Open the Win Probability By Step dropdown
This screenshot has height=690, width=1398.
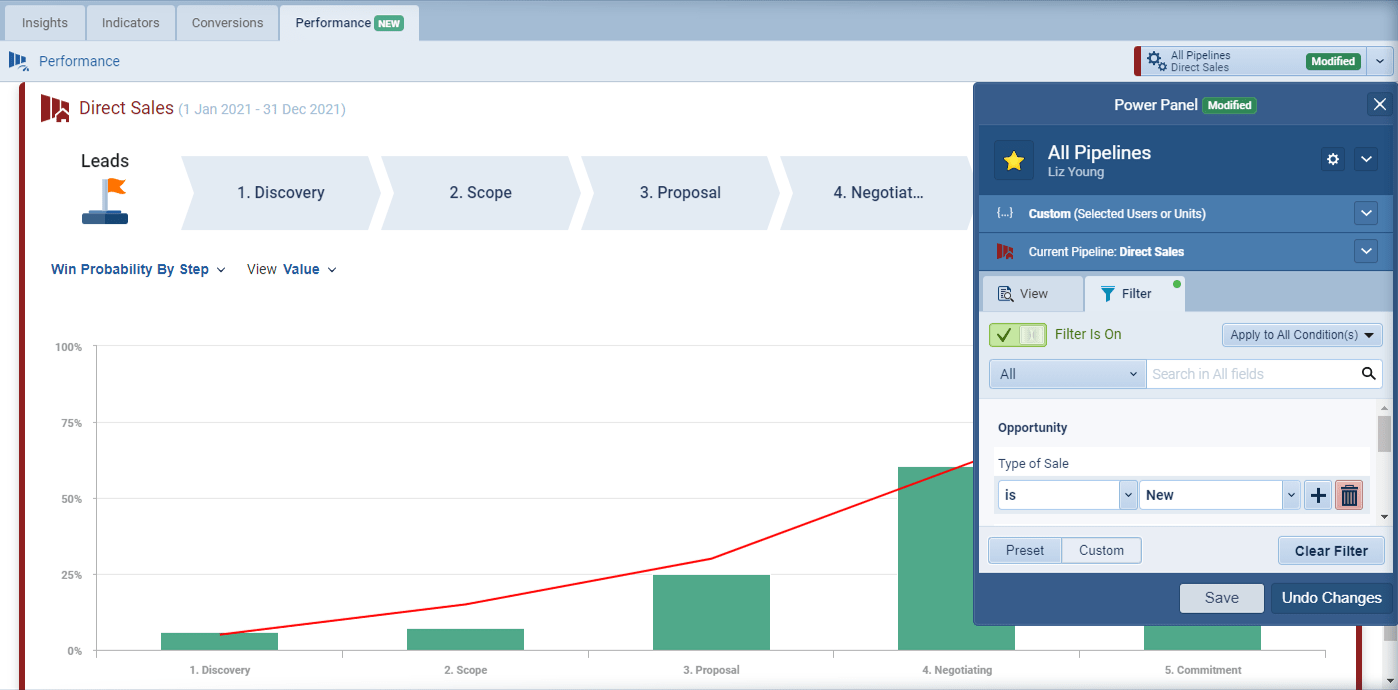click(138, 269)
